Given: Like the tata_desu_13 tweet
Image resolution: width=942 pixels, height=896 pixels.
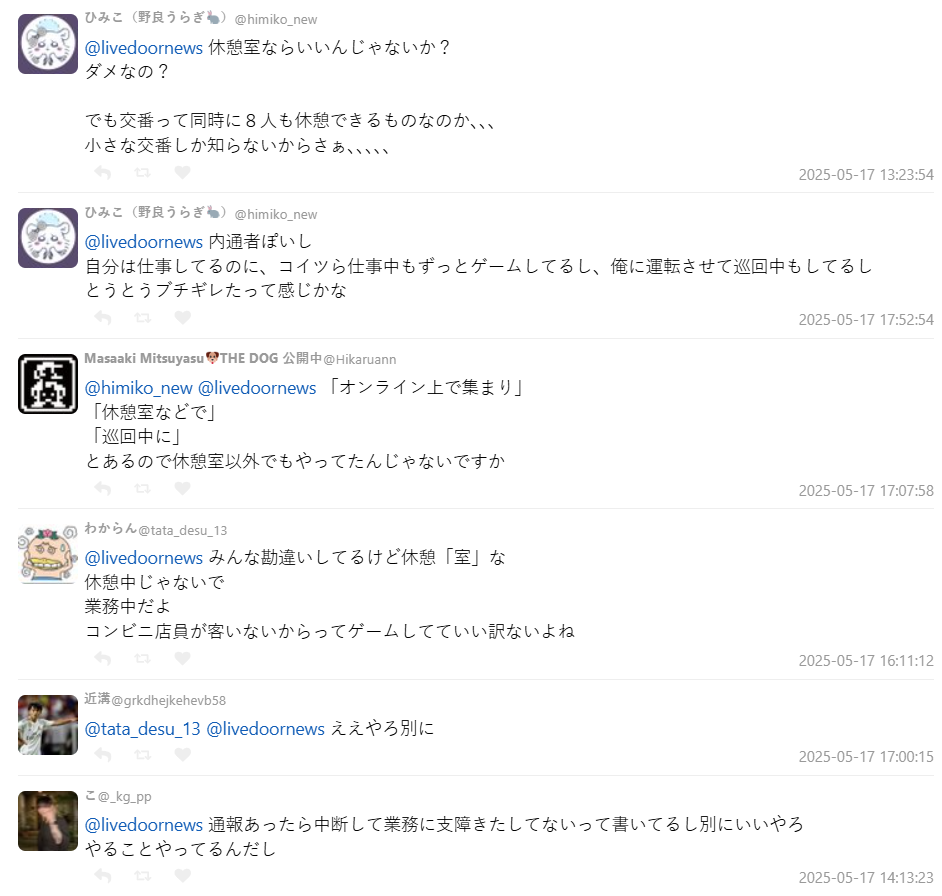Looking at the screenshot, I should [183, 659].
